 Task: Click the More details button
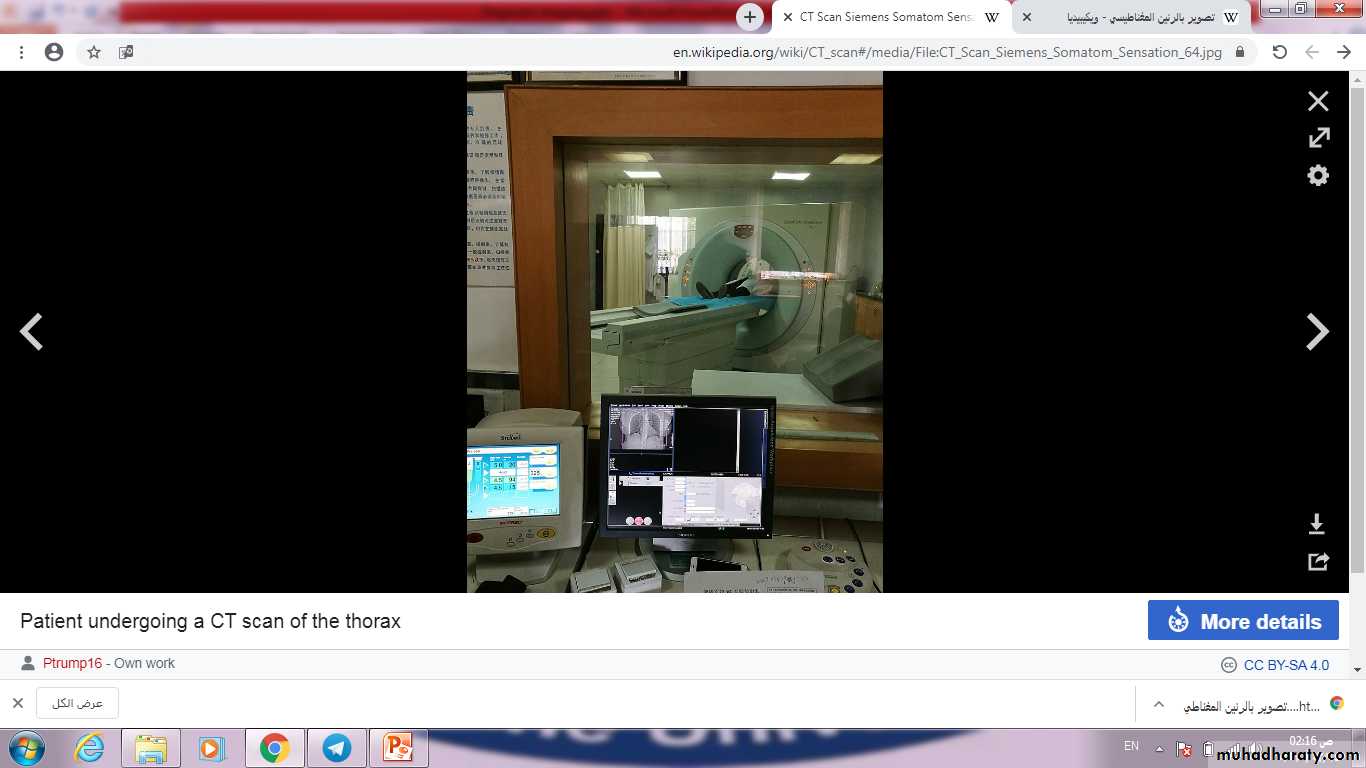1243,621
